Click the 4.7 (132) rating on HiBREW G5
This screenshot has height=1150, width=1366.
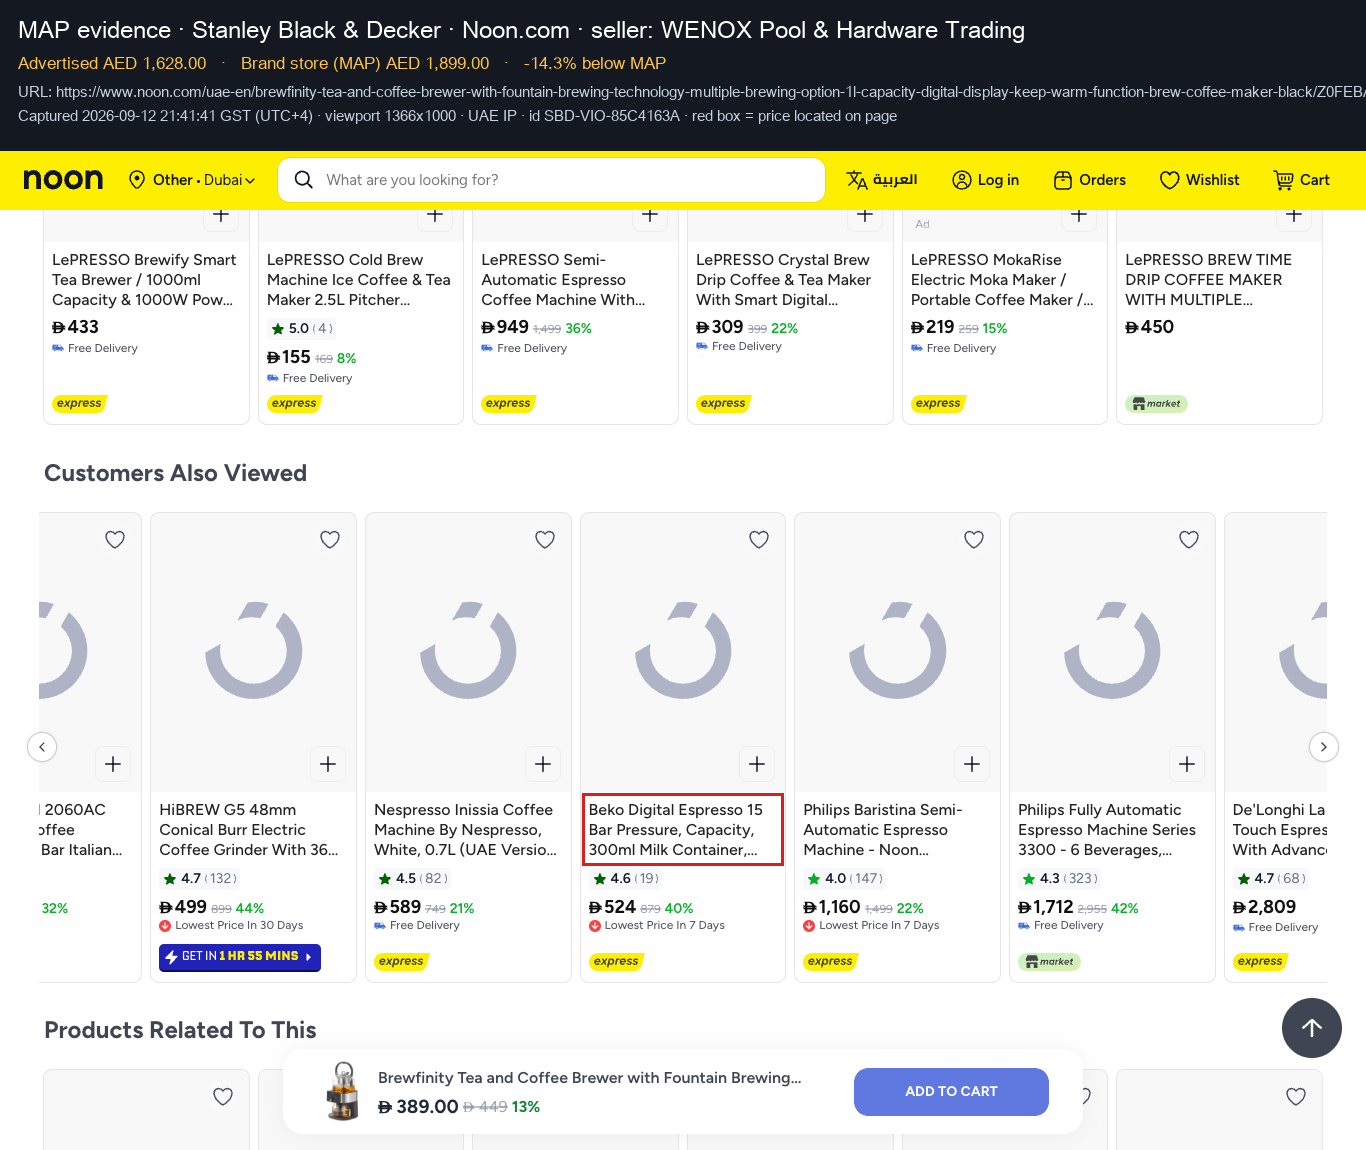click(200, 879)
